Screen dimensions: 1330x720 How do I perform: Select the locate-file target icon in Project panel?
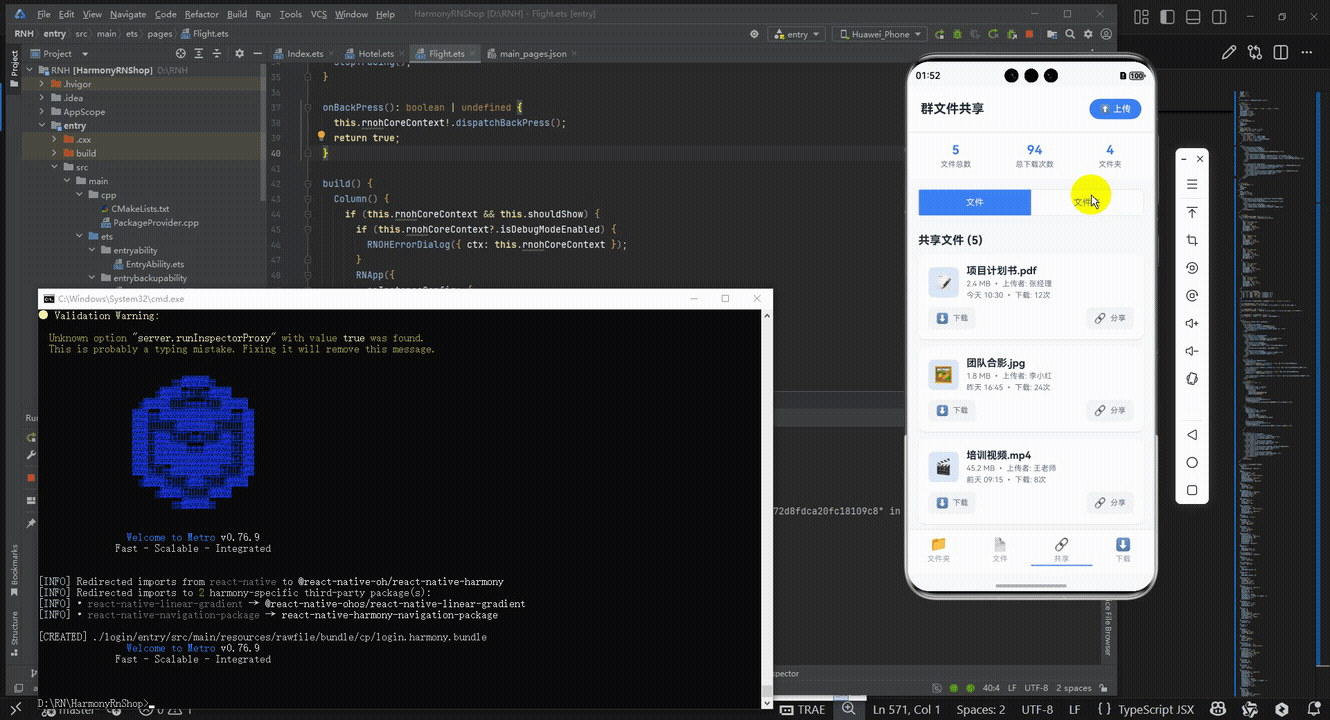(181, 54)
